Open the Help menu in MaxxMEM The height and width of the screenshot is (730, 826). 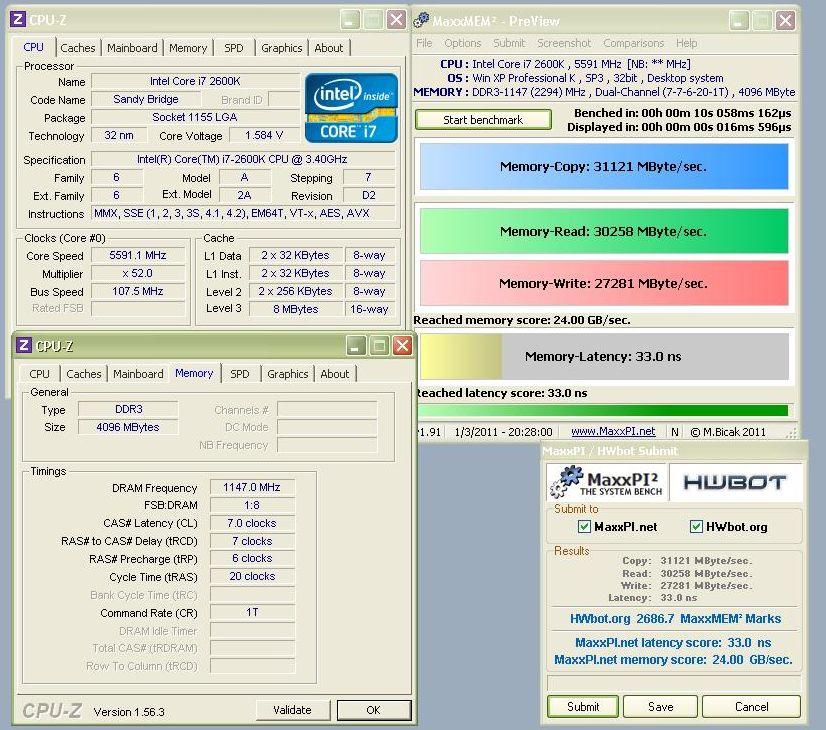tap(686, 43)
